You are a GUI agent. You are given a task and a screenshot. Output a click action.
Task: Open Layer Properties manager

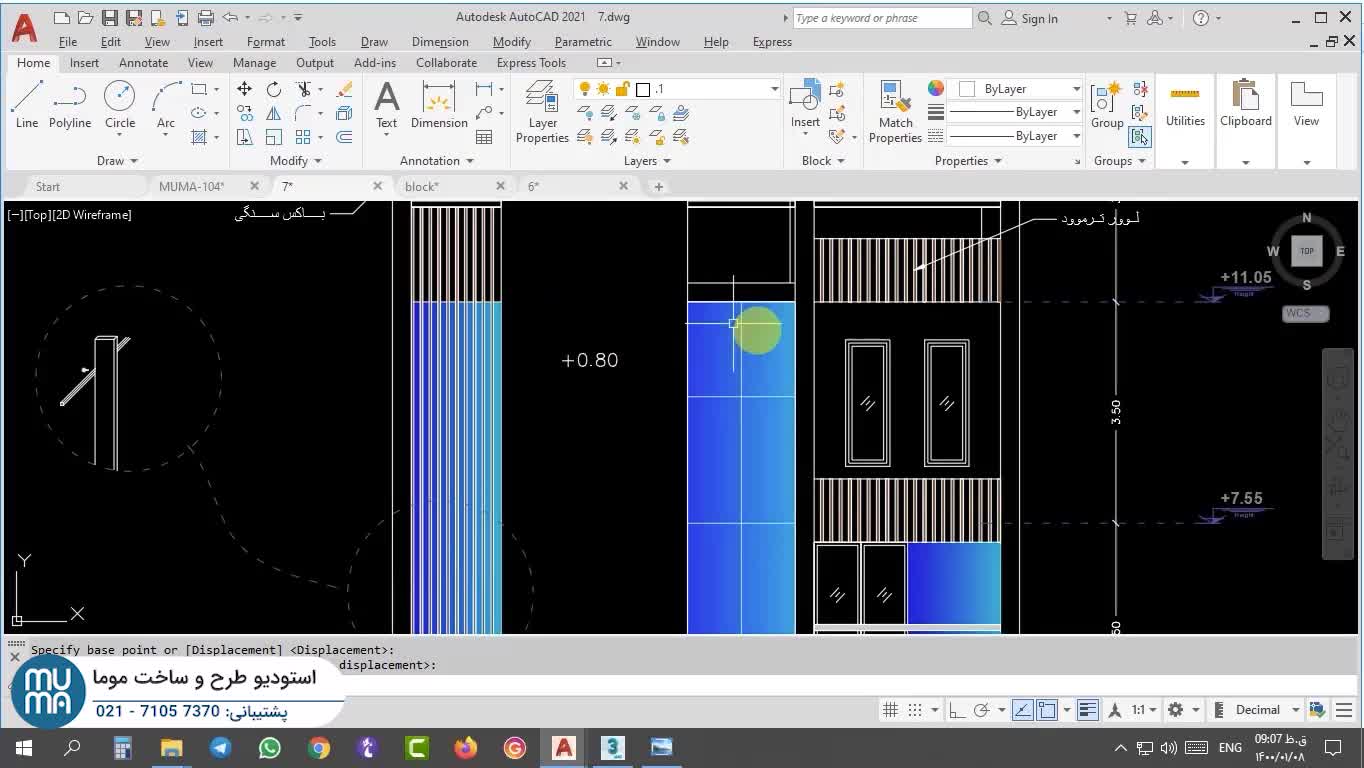(542, 112)
